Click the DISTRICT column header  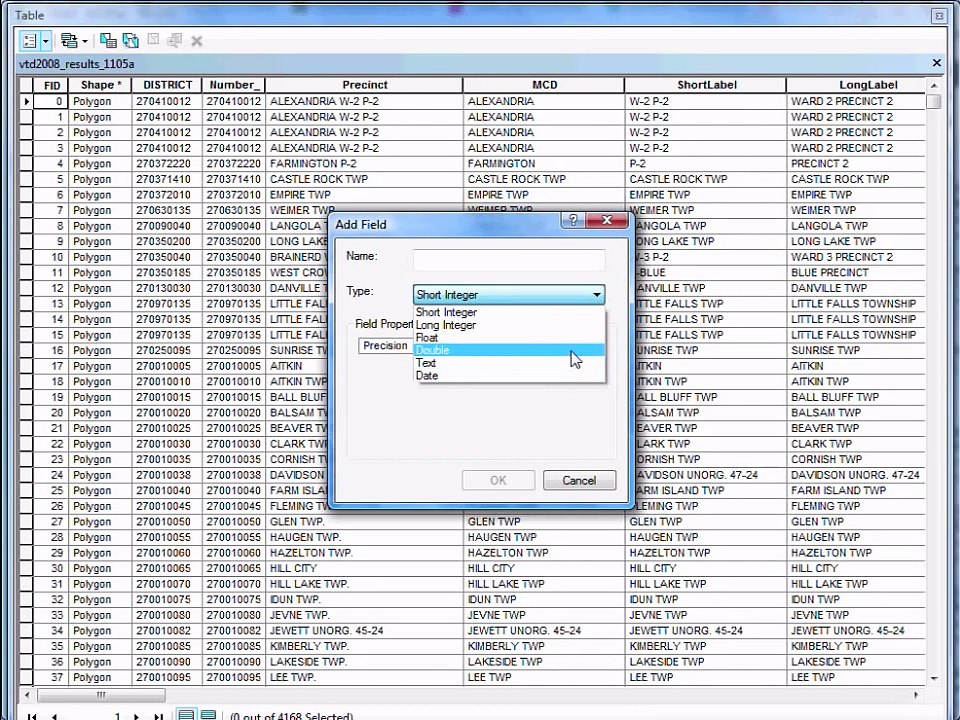click(167, 85)
